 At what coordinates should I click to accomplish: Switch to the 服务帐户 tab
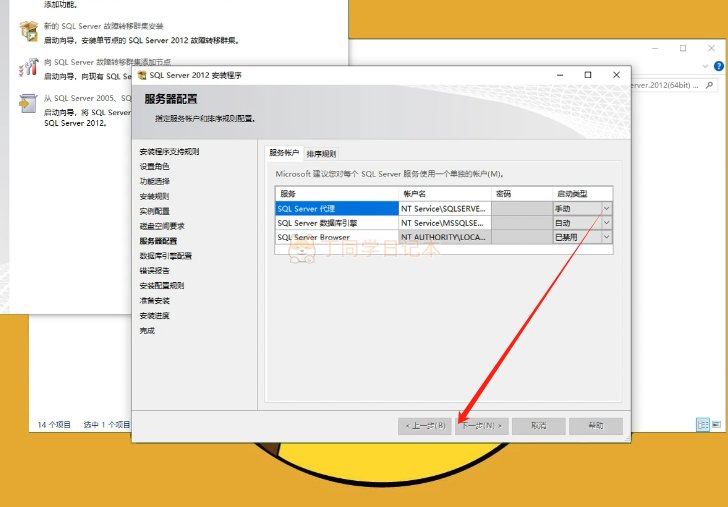[284, 153]
